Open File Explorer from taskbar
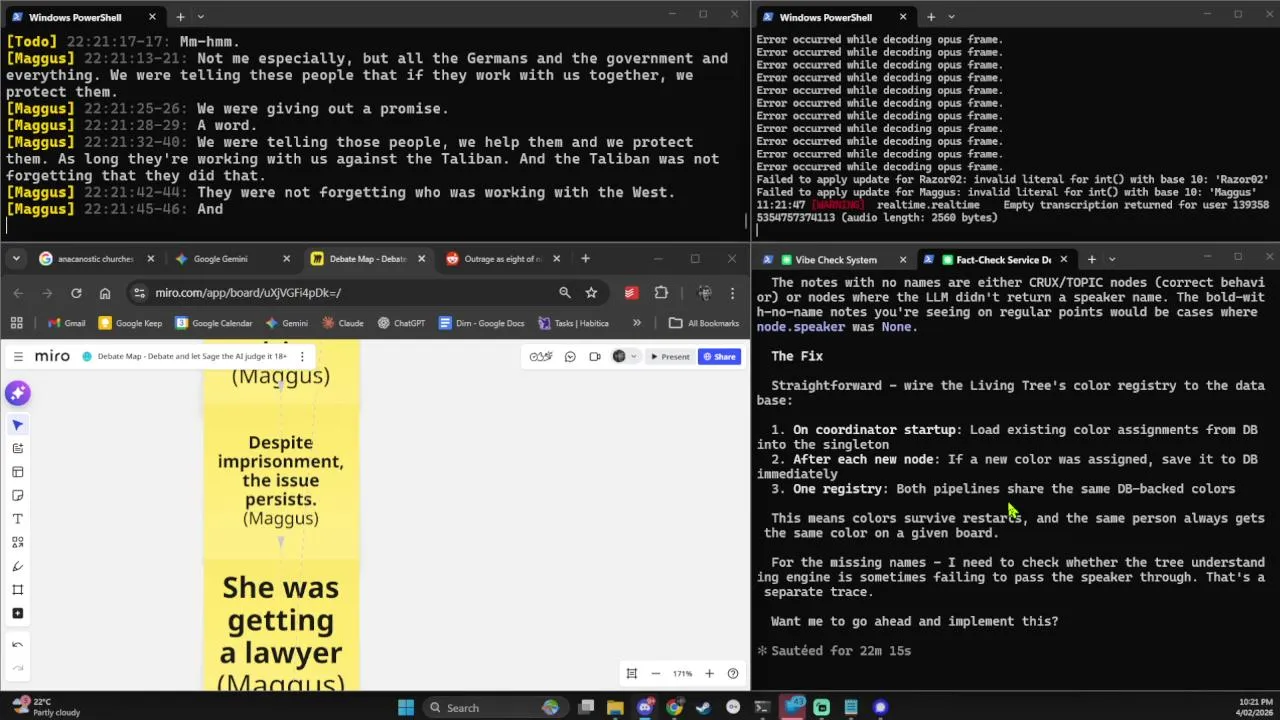The image size is (1280, 720). 615,707
